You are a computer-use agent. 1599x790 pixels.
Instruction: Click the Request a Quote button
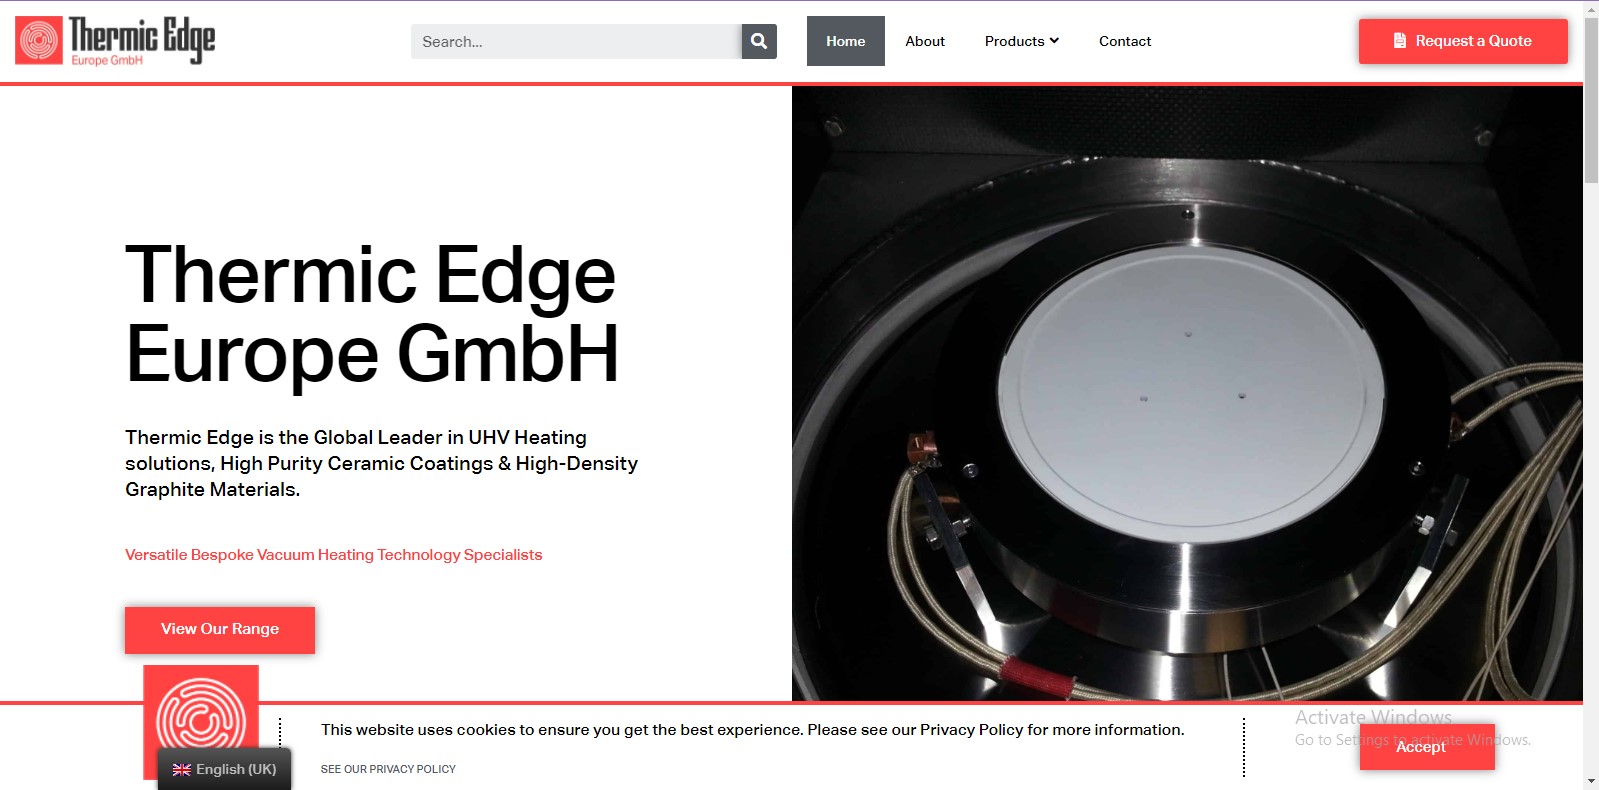(x=1463, y=41)
